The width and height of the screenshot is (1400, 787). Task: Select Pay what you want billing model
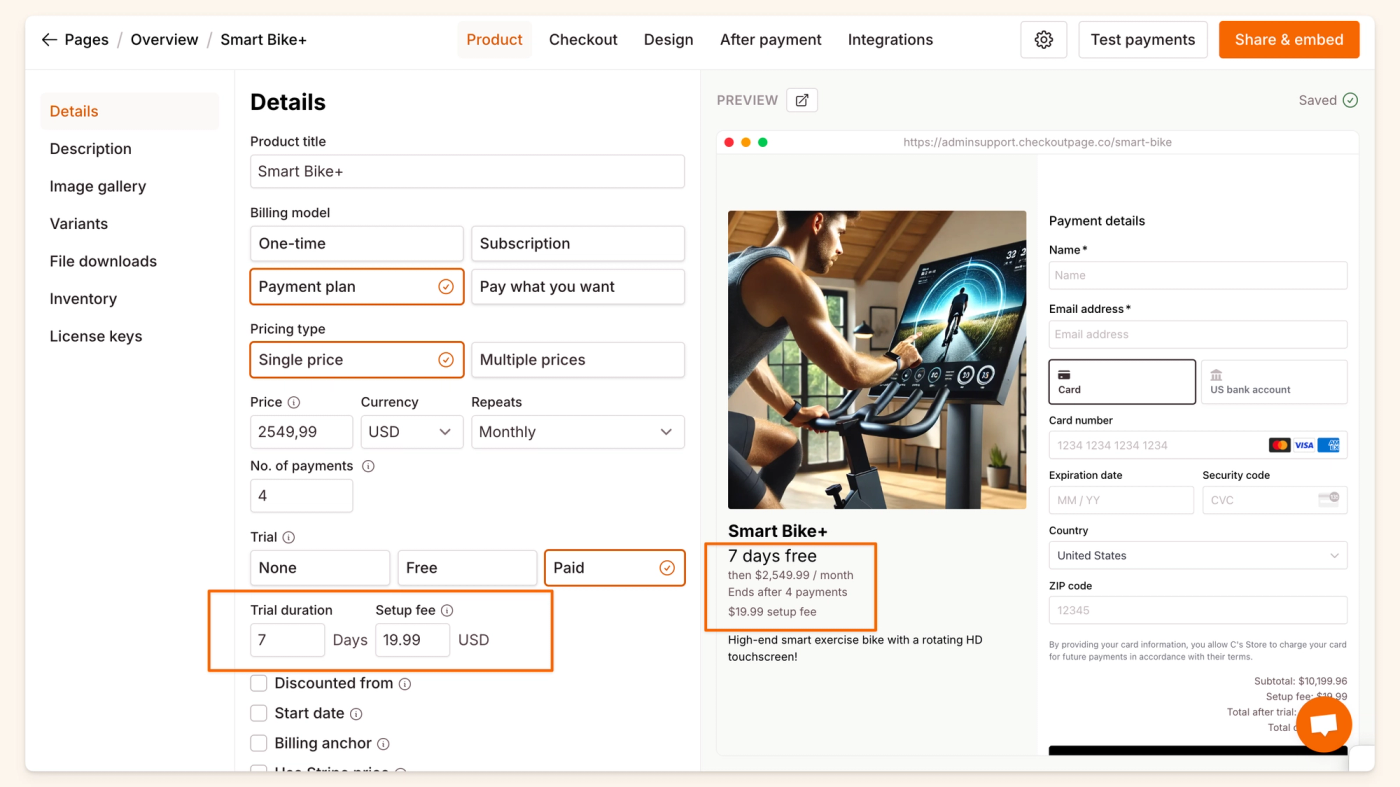[578, 287]
